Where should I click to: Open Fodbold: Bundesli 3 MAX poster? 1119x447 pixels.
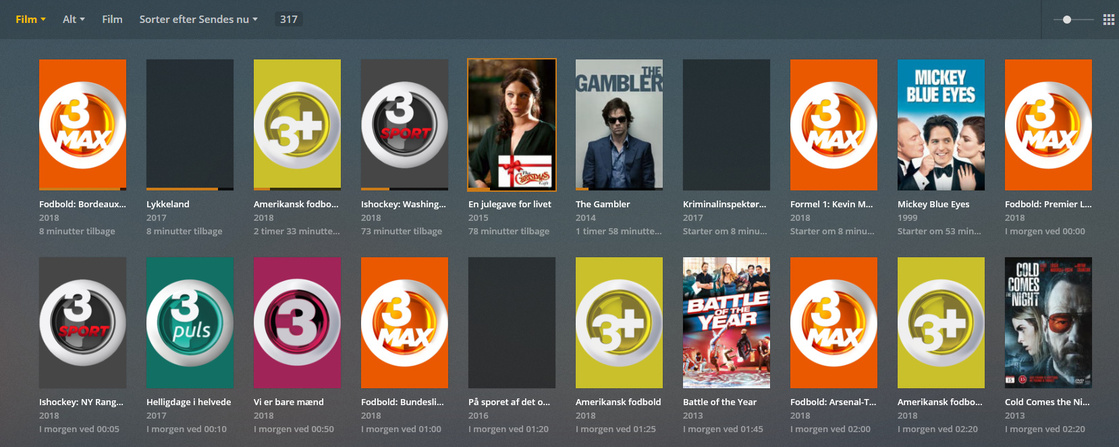coord(405,323)
